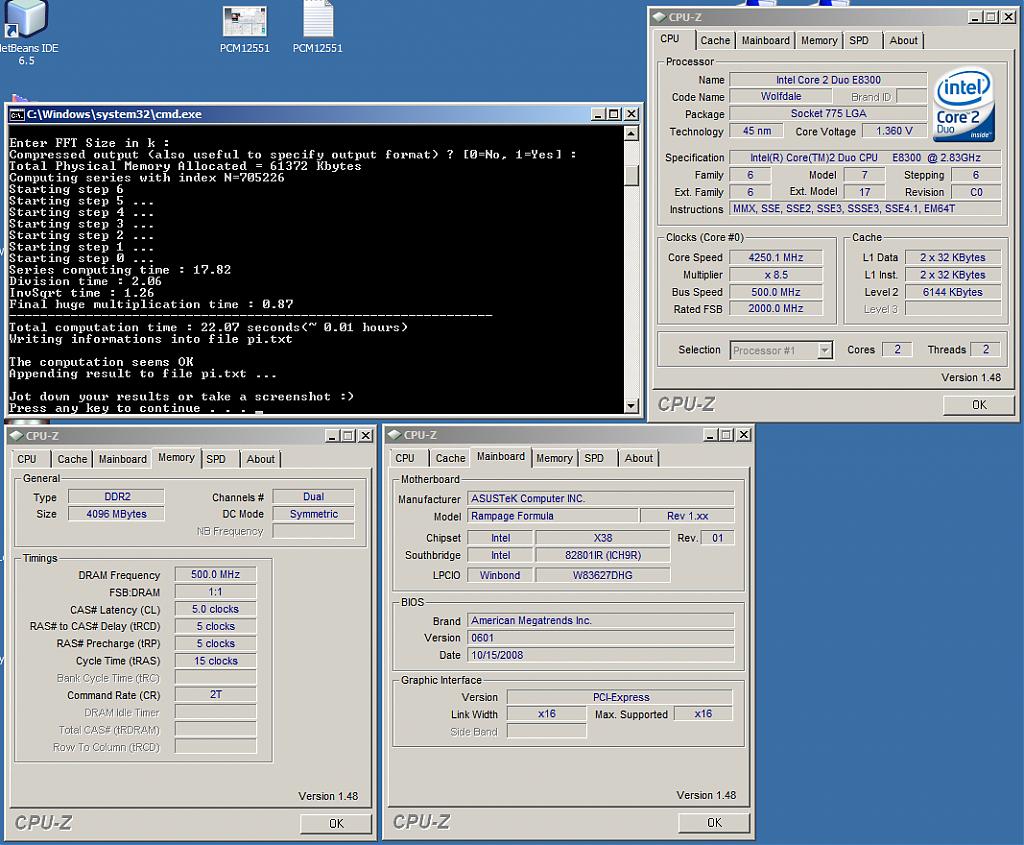
Task: Minimize the CPU-Z Mainboard window
Action: [711, 435]
